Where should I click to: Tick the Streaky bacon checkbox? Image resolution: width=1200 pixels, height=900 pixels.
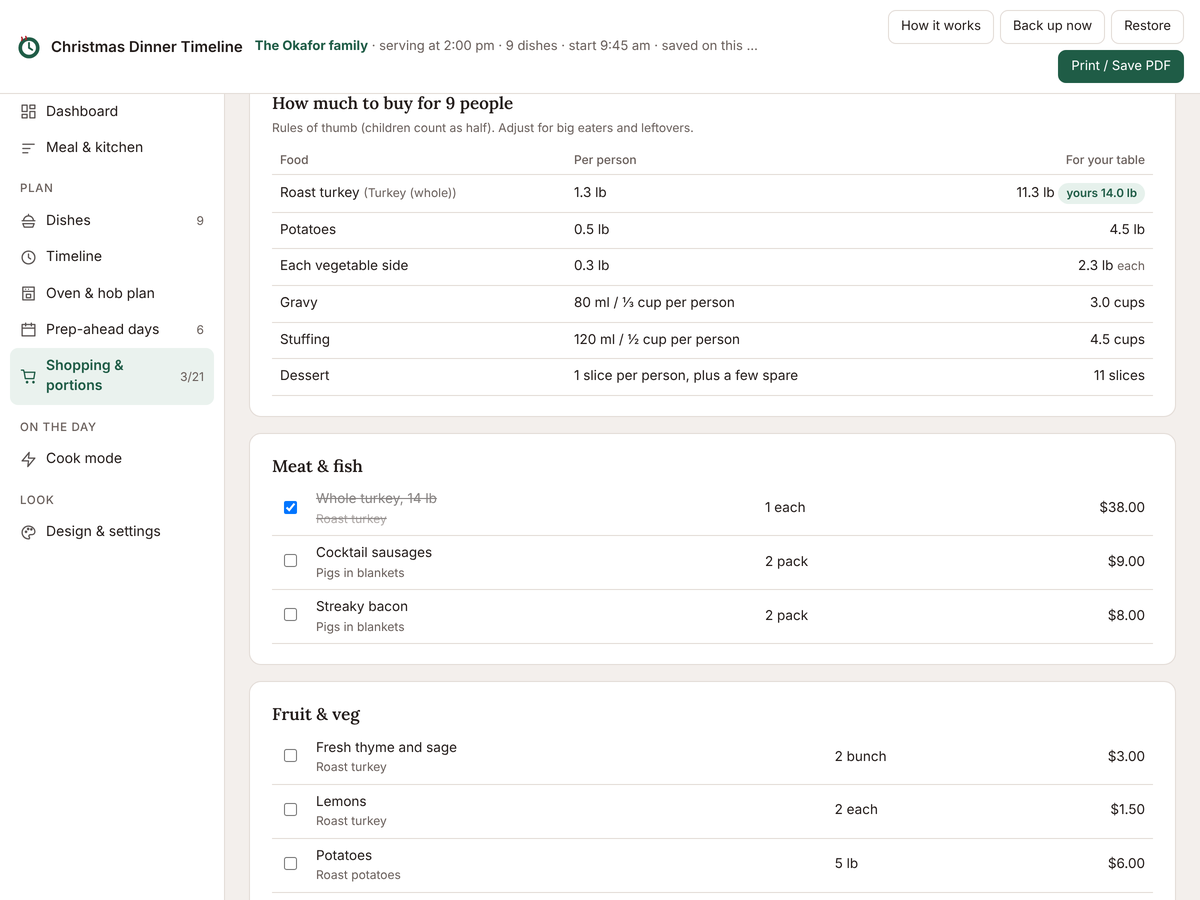click(x=290, y=615)
